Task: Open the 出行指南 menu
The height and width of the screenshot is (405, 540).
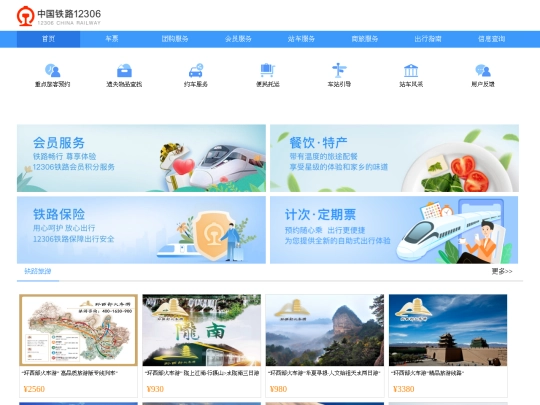Action: (x=428, y=39)
